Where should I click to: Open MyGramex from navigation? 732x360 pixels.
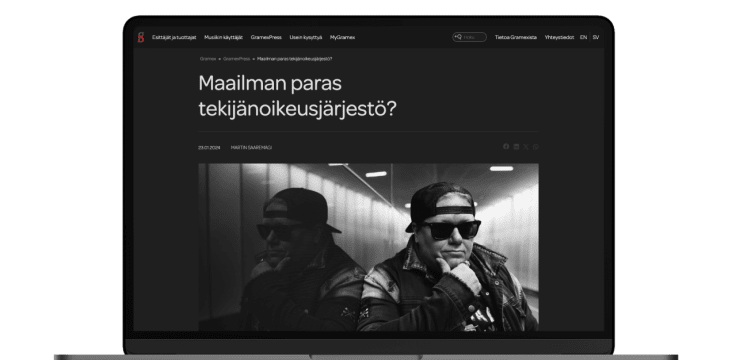click(x=343, y=37)
